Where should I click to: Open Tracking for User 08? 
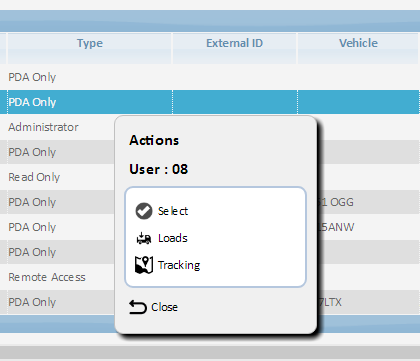[x=179, y=265]
